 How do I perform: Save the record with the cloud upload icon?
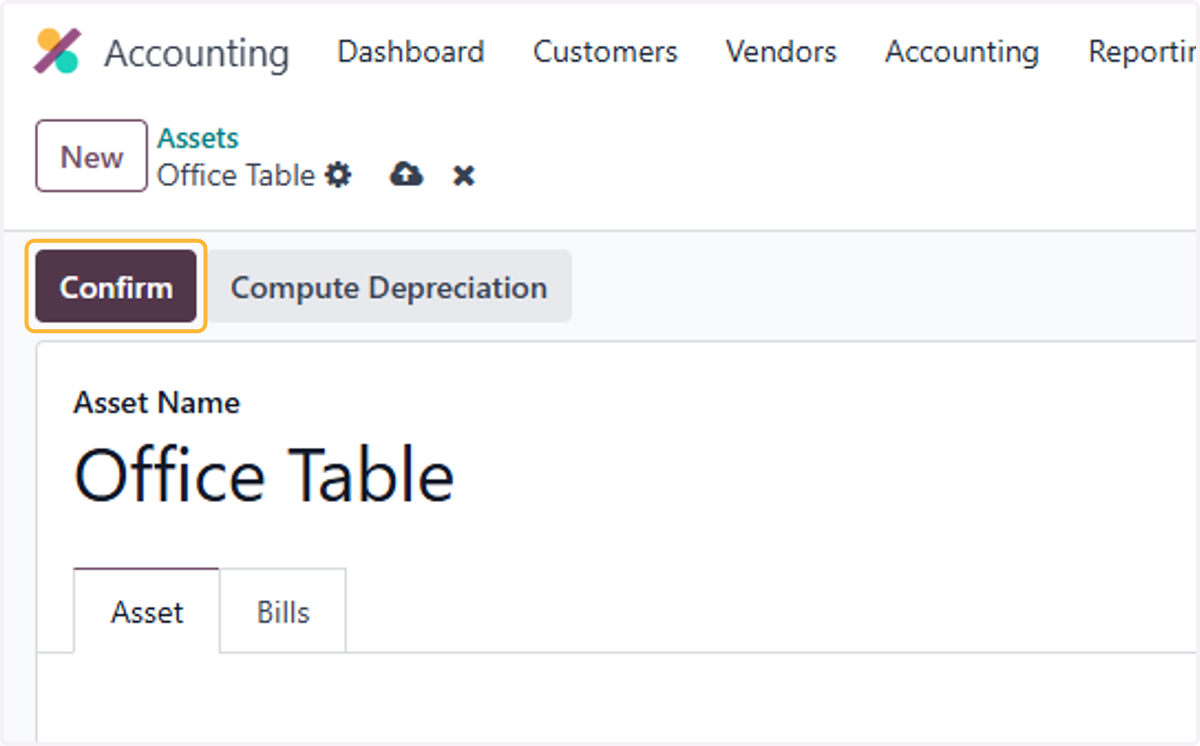point(406,175)
